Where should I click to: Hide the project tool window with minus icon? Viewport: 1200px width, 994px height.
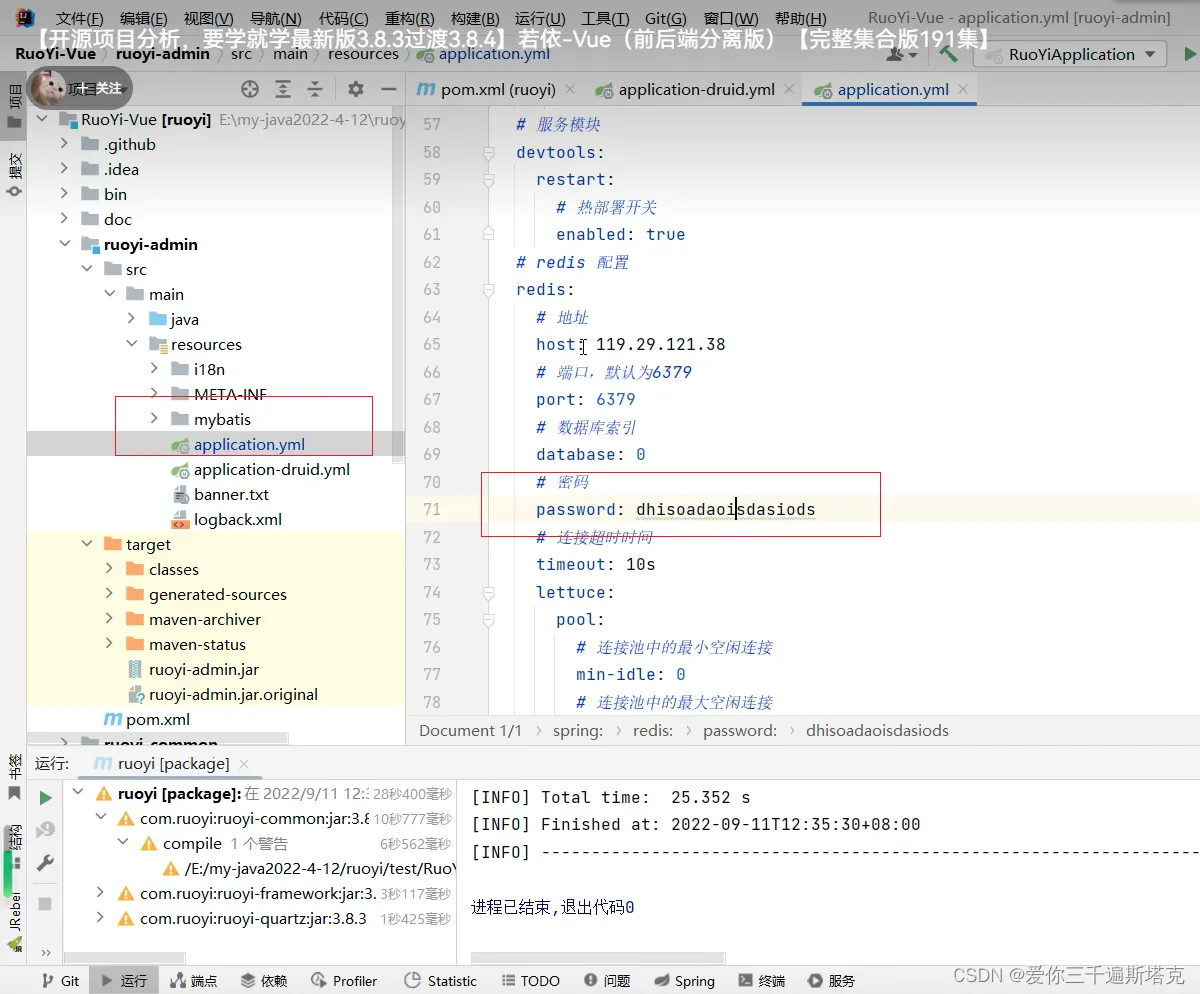389,90
